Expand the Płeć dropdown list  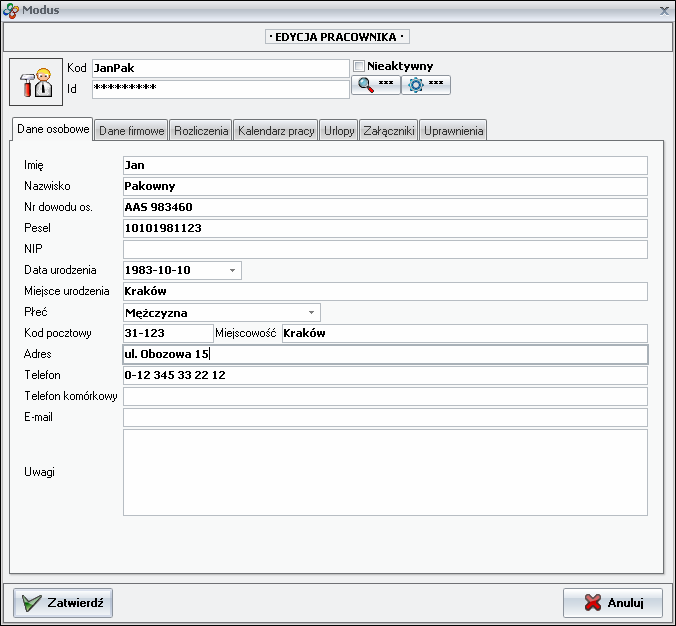click(x=311, y=312)
